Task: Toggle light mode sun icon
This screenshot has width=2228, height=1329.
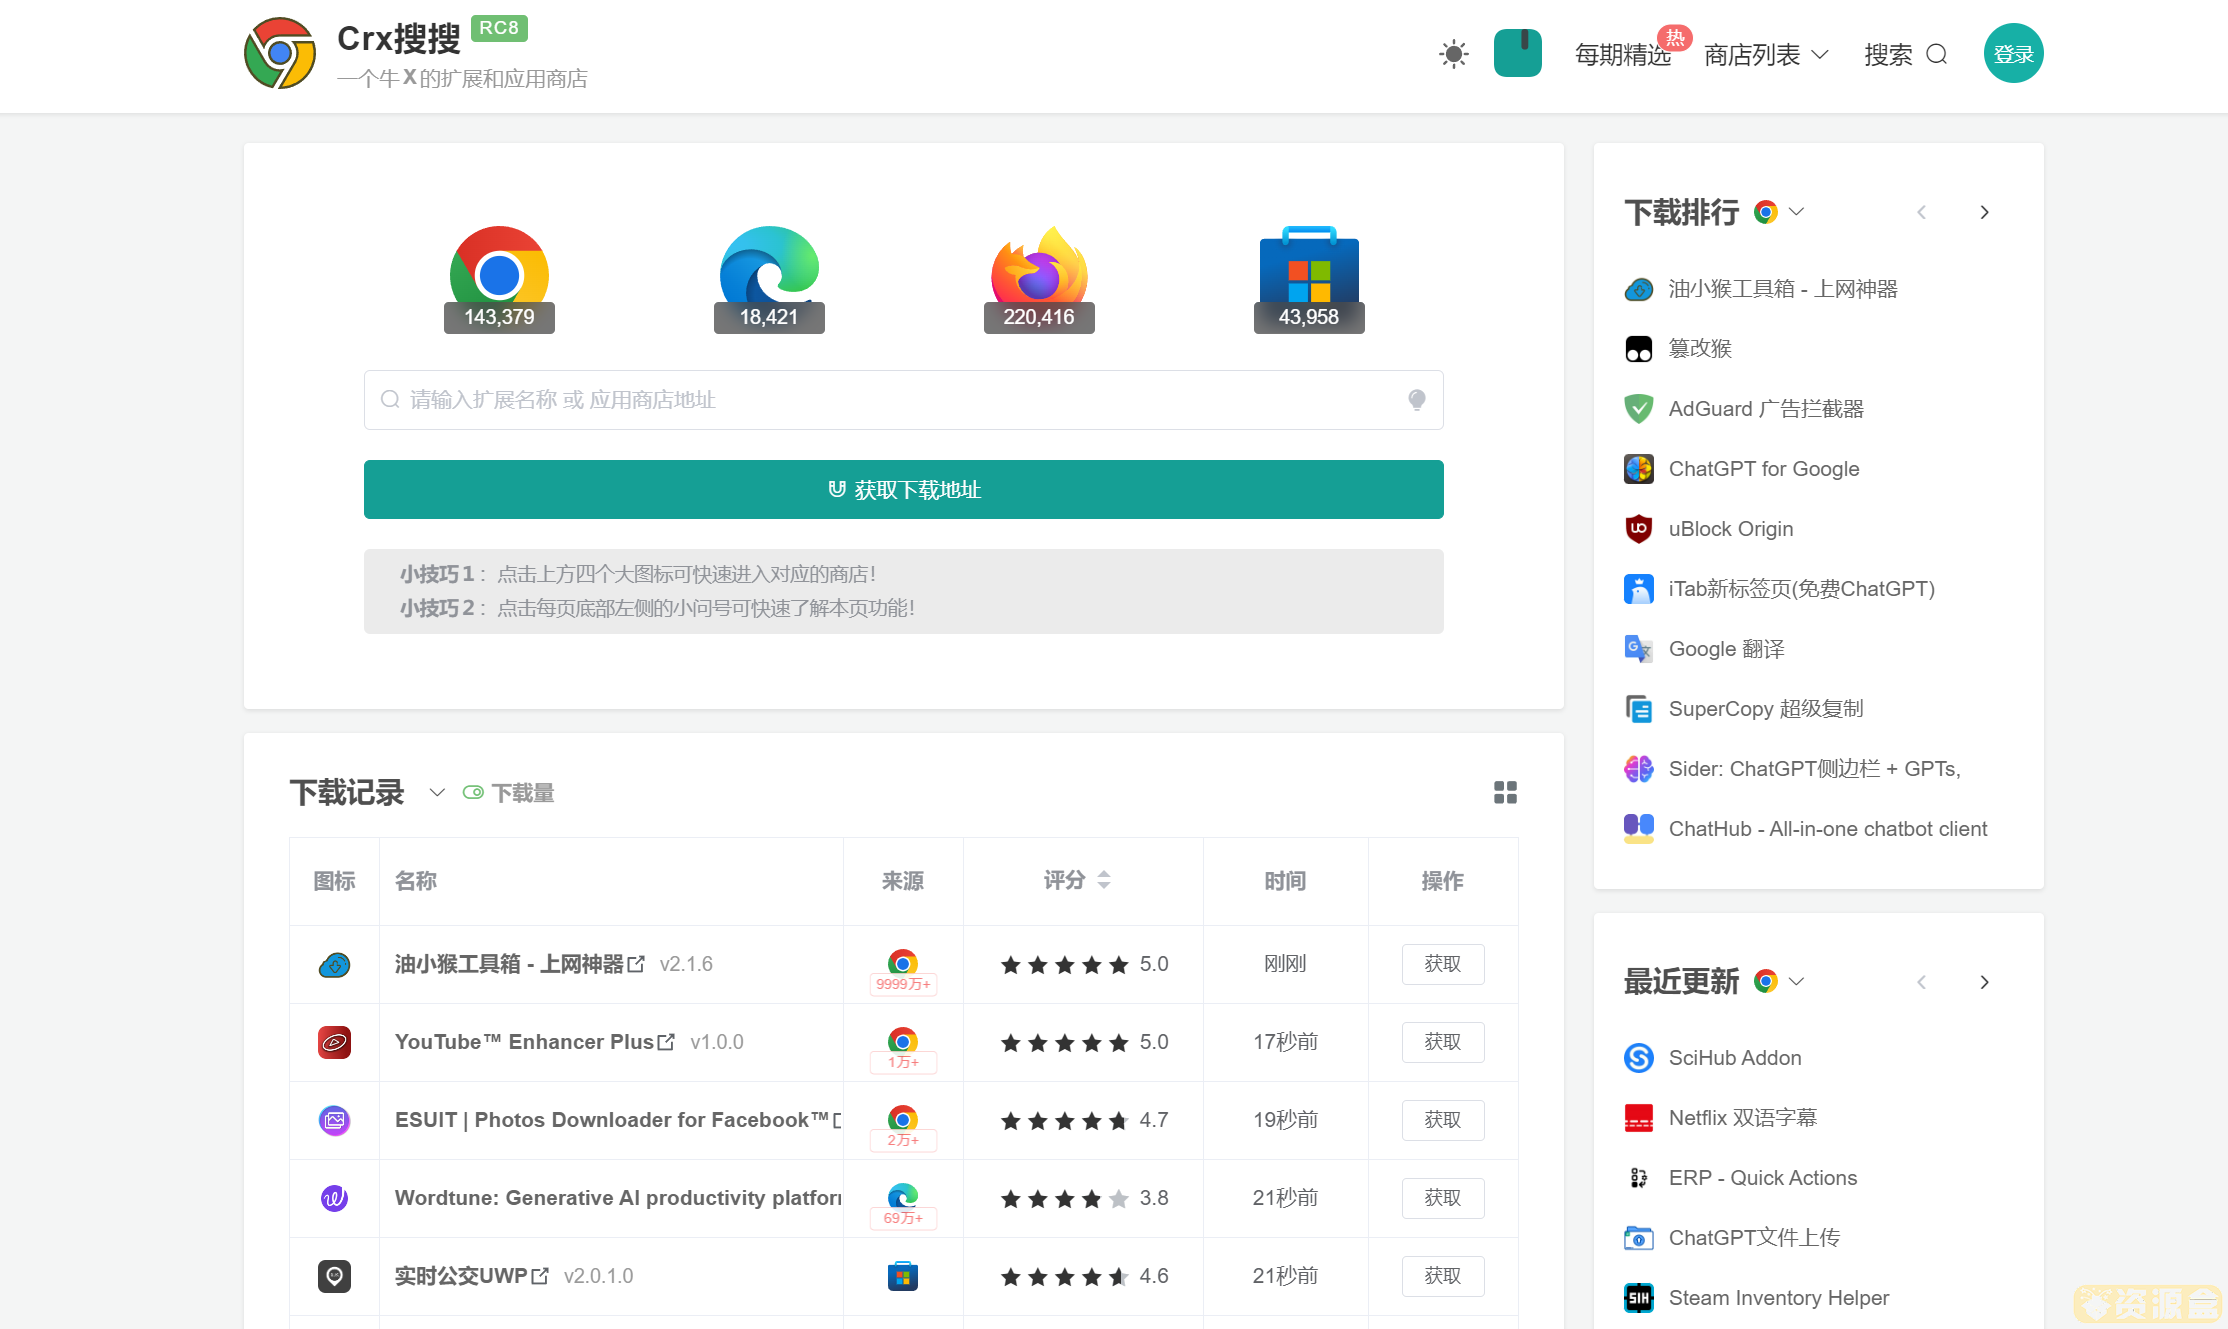Action: (1453, 54)
